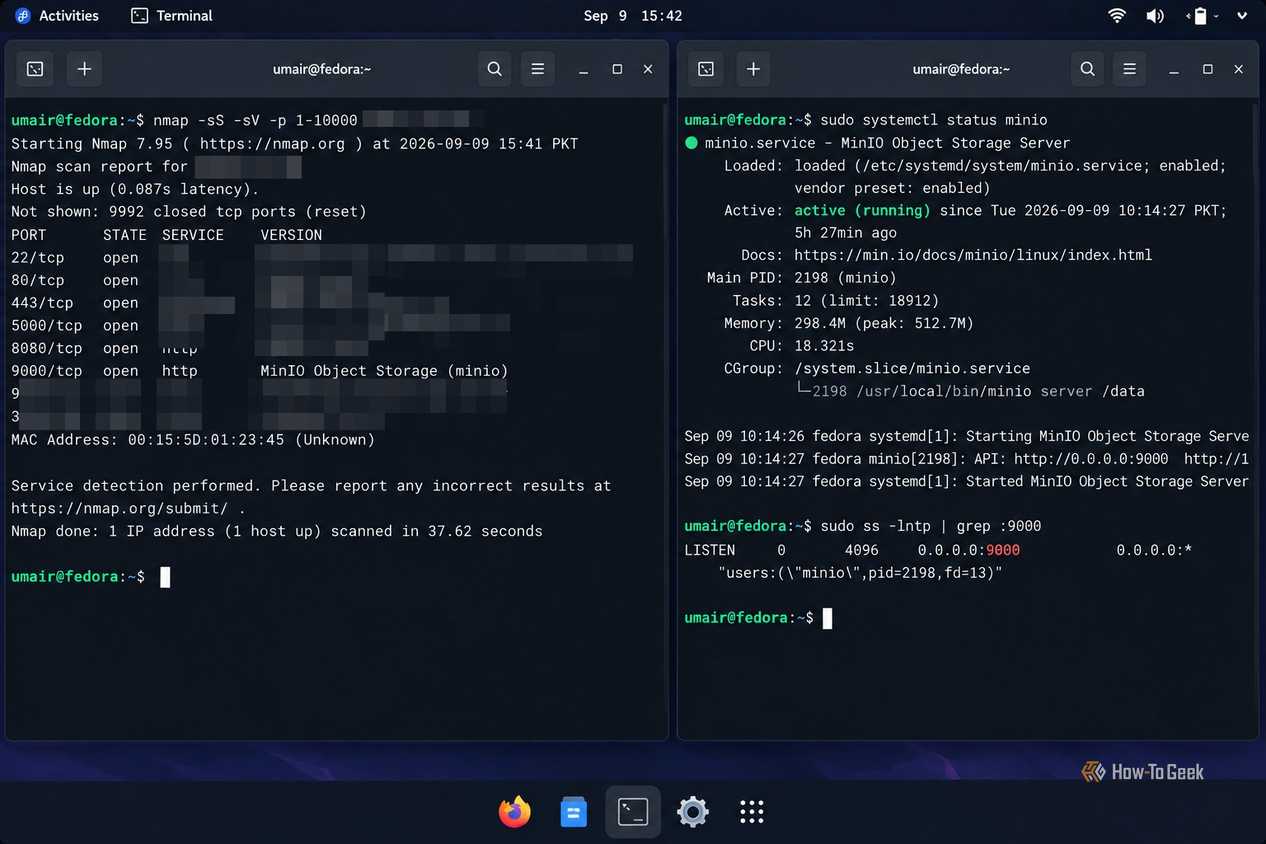Open search in left terminal window
Viewport: 1266px width, 844px height.
(x=495, y=69)
